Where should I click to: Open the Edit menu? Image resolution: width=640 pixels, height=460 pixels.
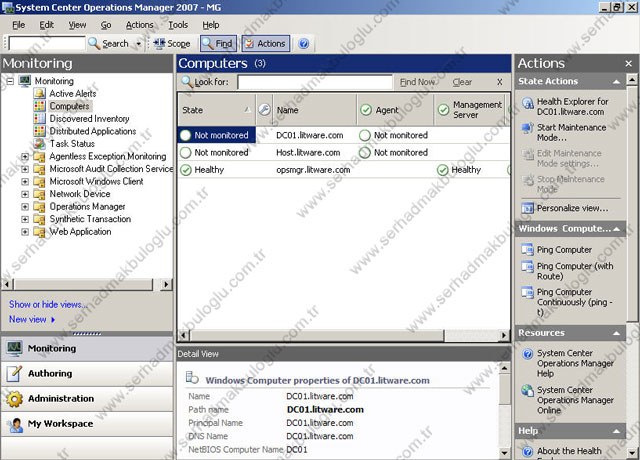click(x=47, y=25)
